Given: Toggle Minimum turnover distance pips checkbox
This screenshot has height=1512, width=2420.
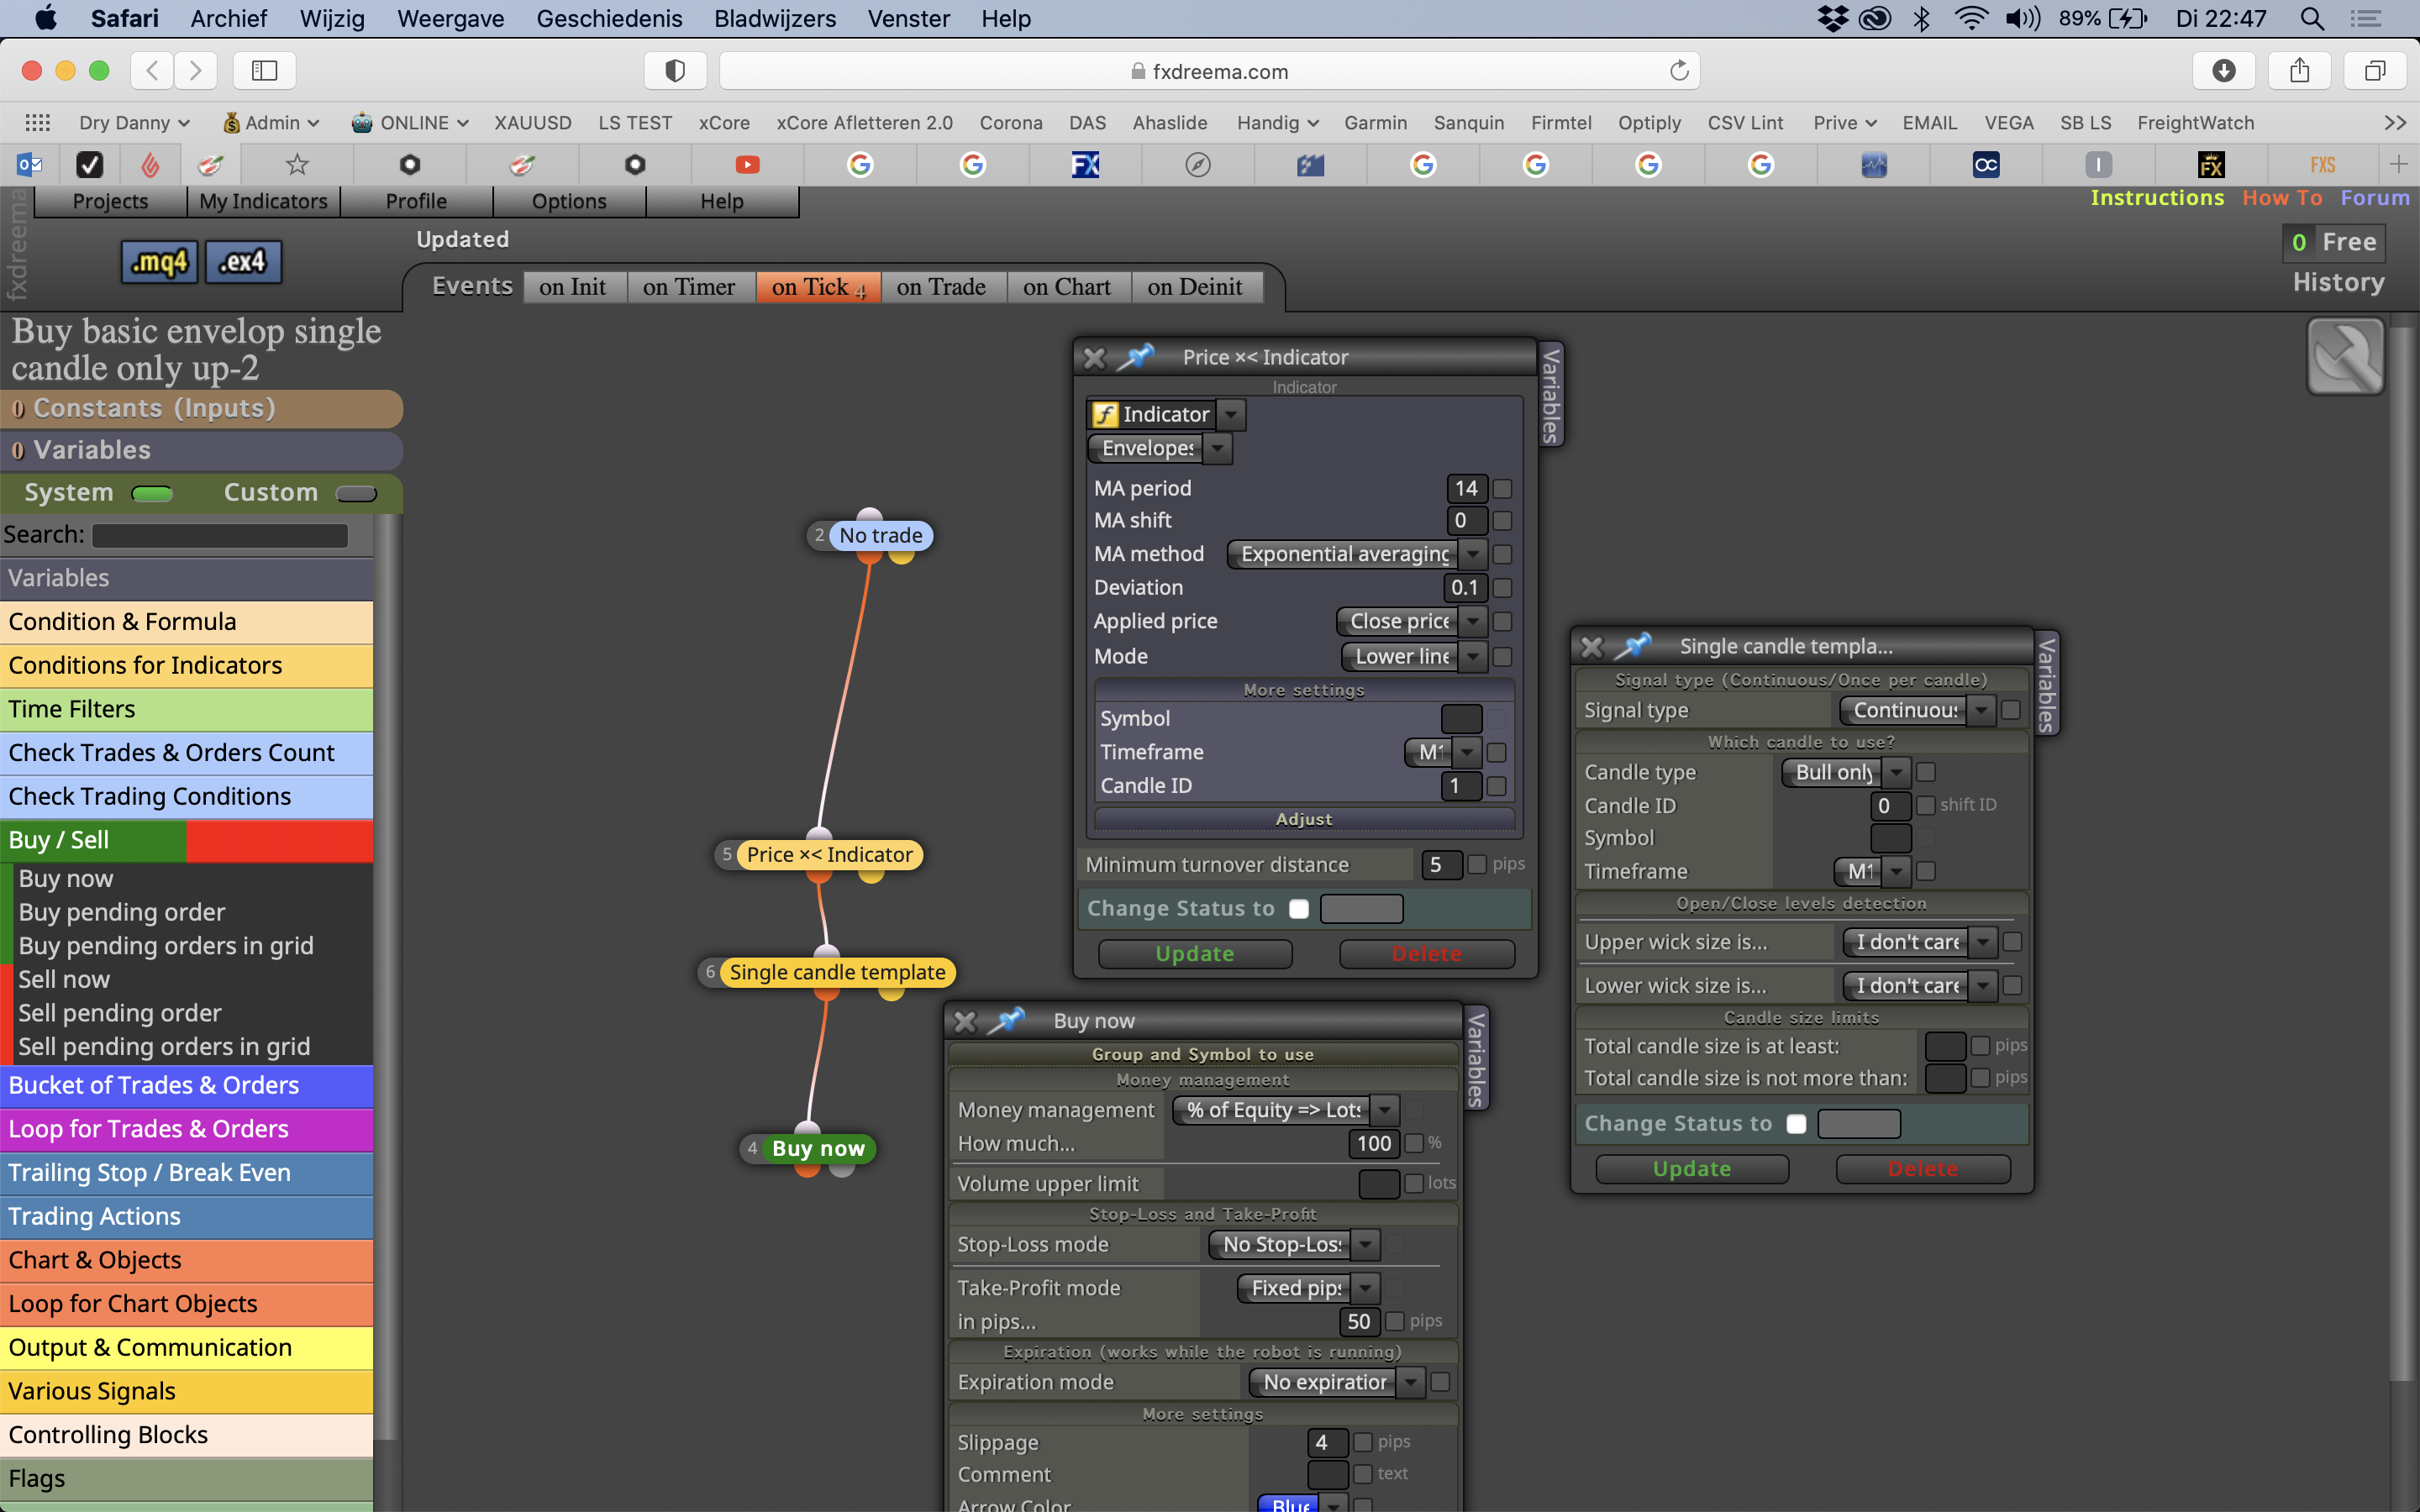Looking at the screenshot, I should [1476, 864].
